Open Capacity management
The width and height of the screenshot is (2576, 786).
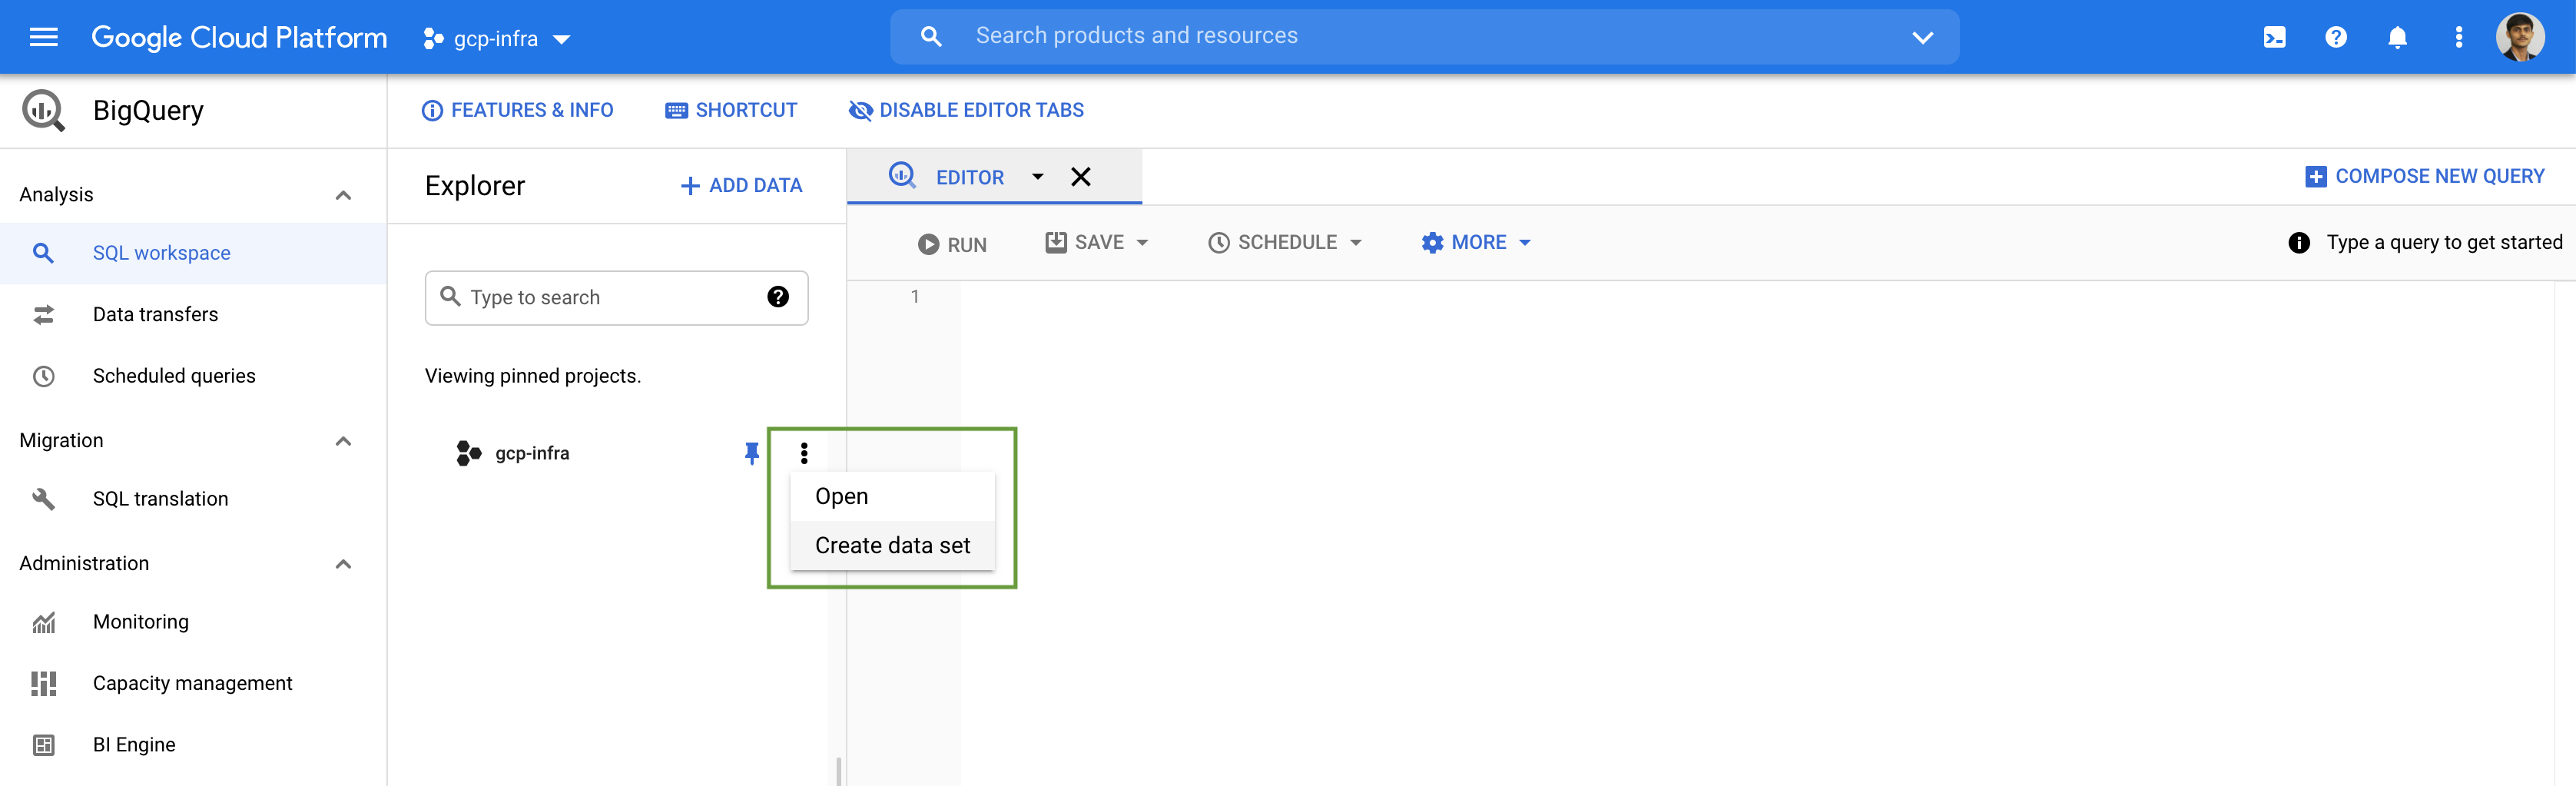(x=192, y=683)
